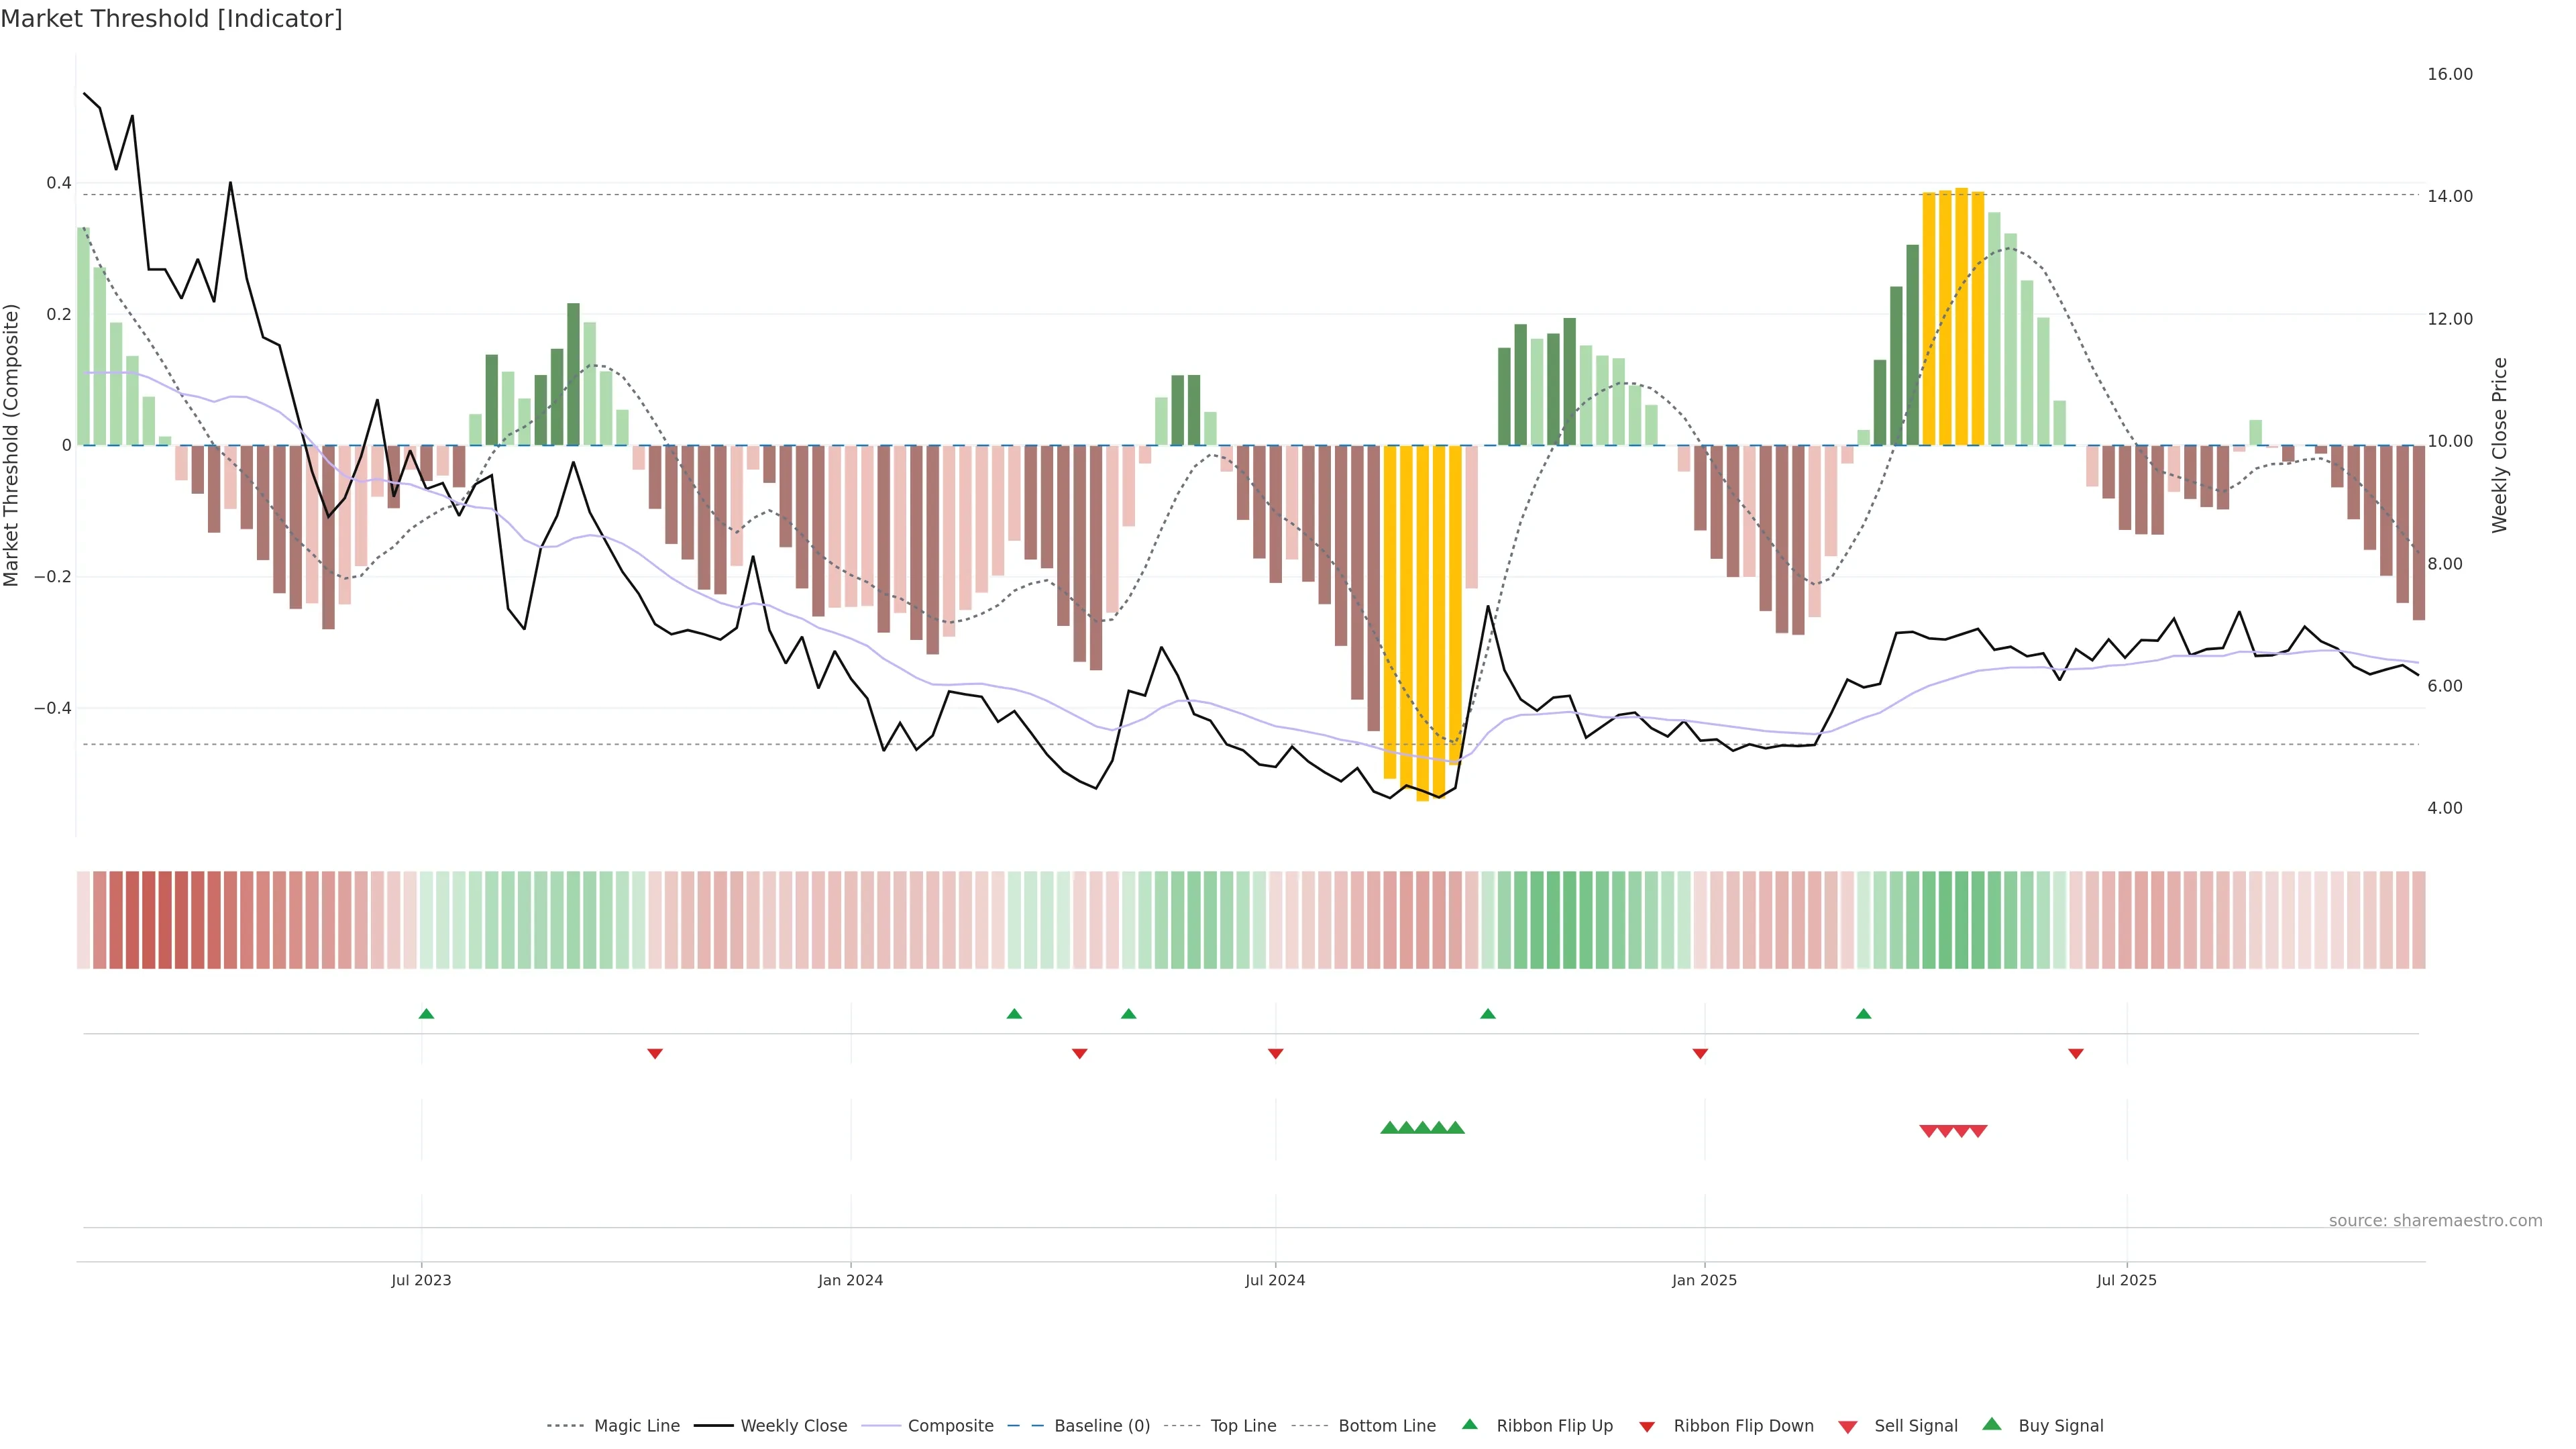Click the green flip-up marker at Jul 2023

click(x=426, y=1014)
